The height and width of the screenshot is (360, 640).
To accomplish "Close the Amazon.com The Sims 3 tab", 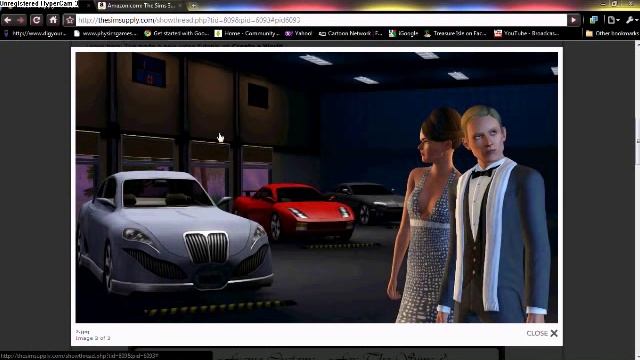I will tap(180, 6).
